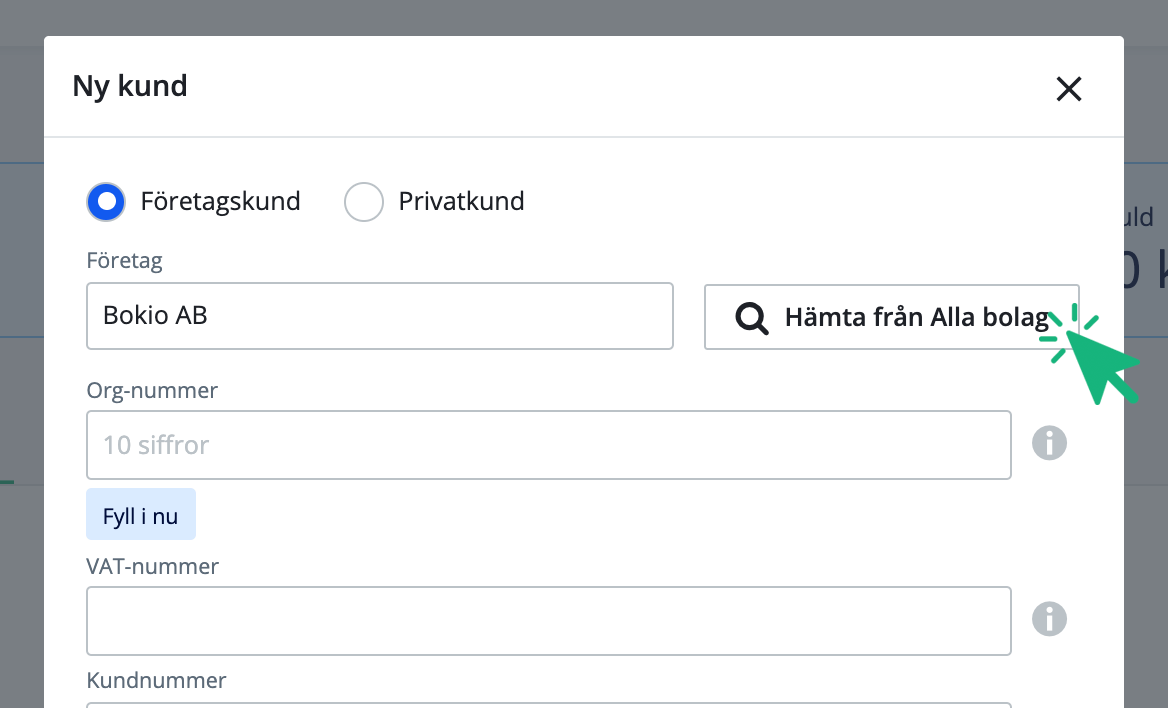Click the Företag field showing Bokio AB
Image resolution: width=1168 pixels, height=708 pixels.
coord(380,315)
